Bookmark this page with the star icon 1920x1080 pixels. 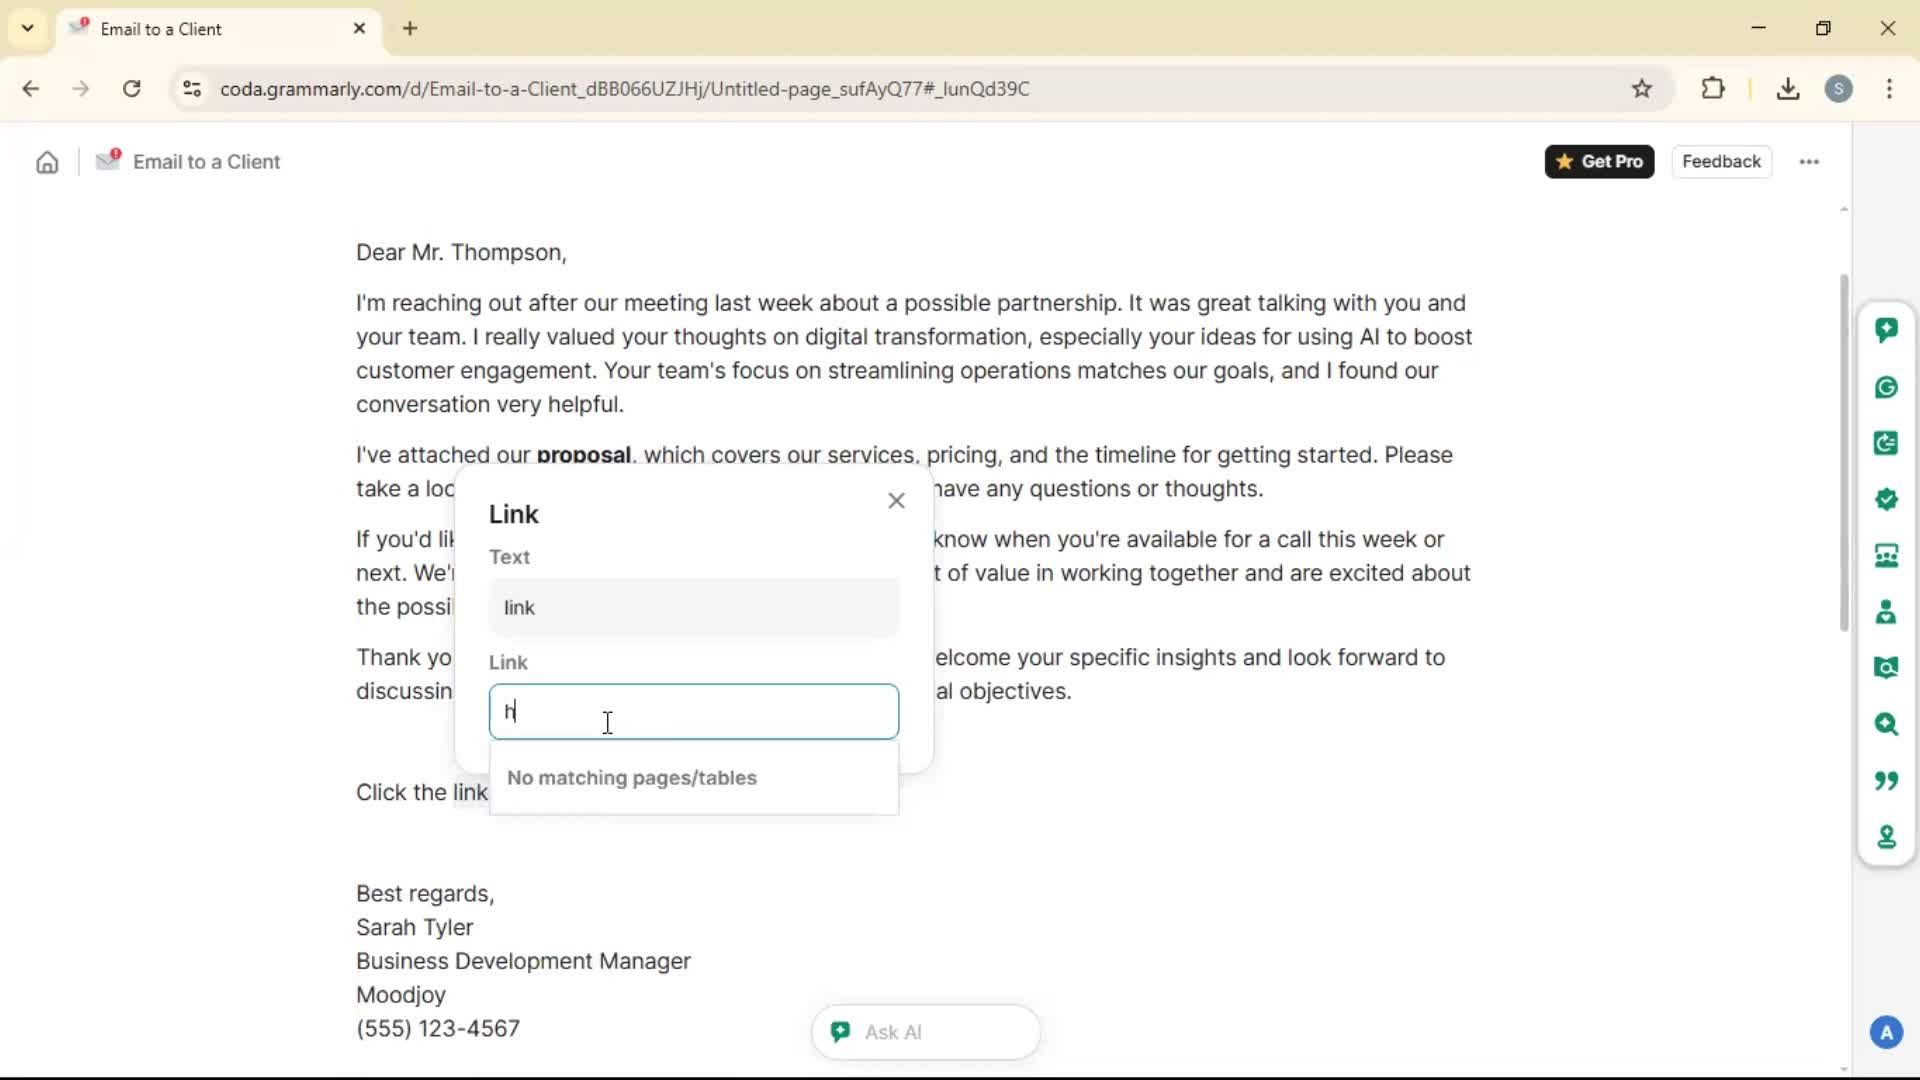[1641, 89]
